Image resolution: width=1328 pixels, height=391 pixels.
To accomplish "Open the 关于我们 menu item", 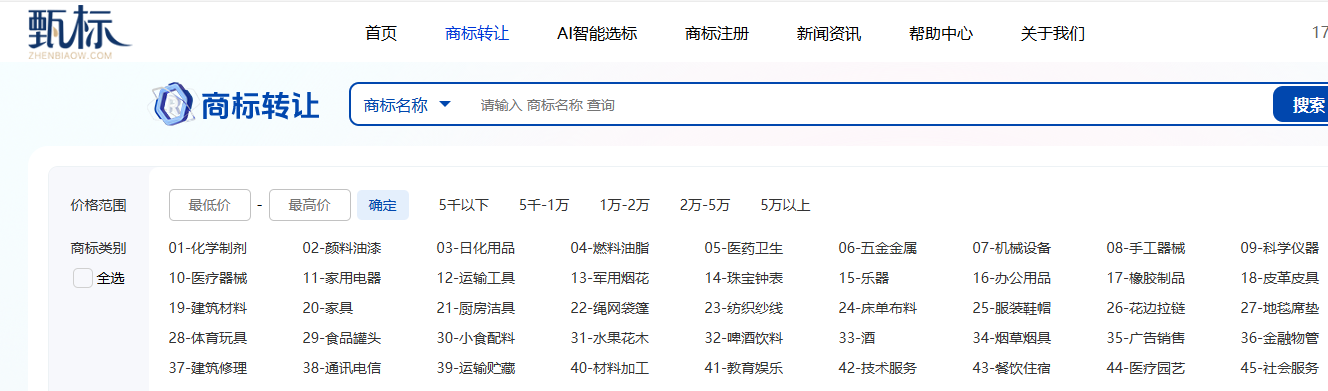I will tap(1053, 33).
